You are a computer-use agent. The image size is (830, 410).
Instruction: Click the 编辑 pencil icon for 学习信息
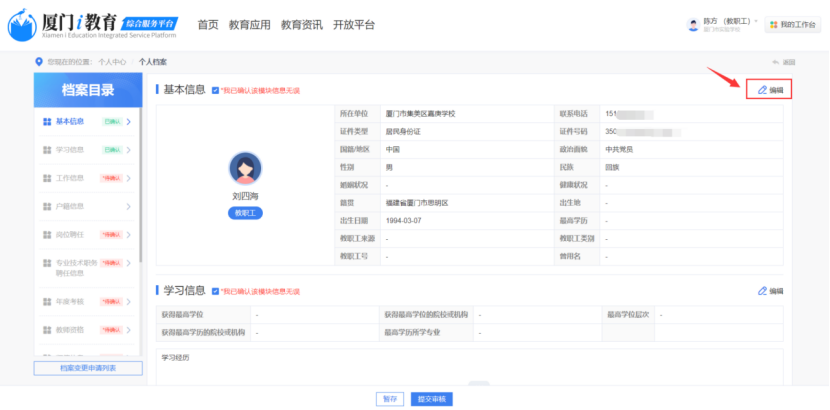(762, 291)
